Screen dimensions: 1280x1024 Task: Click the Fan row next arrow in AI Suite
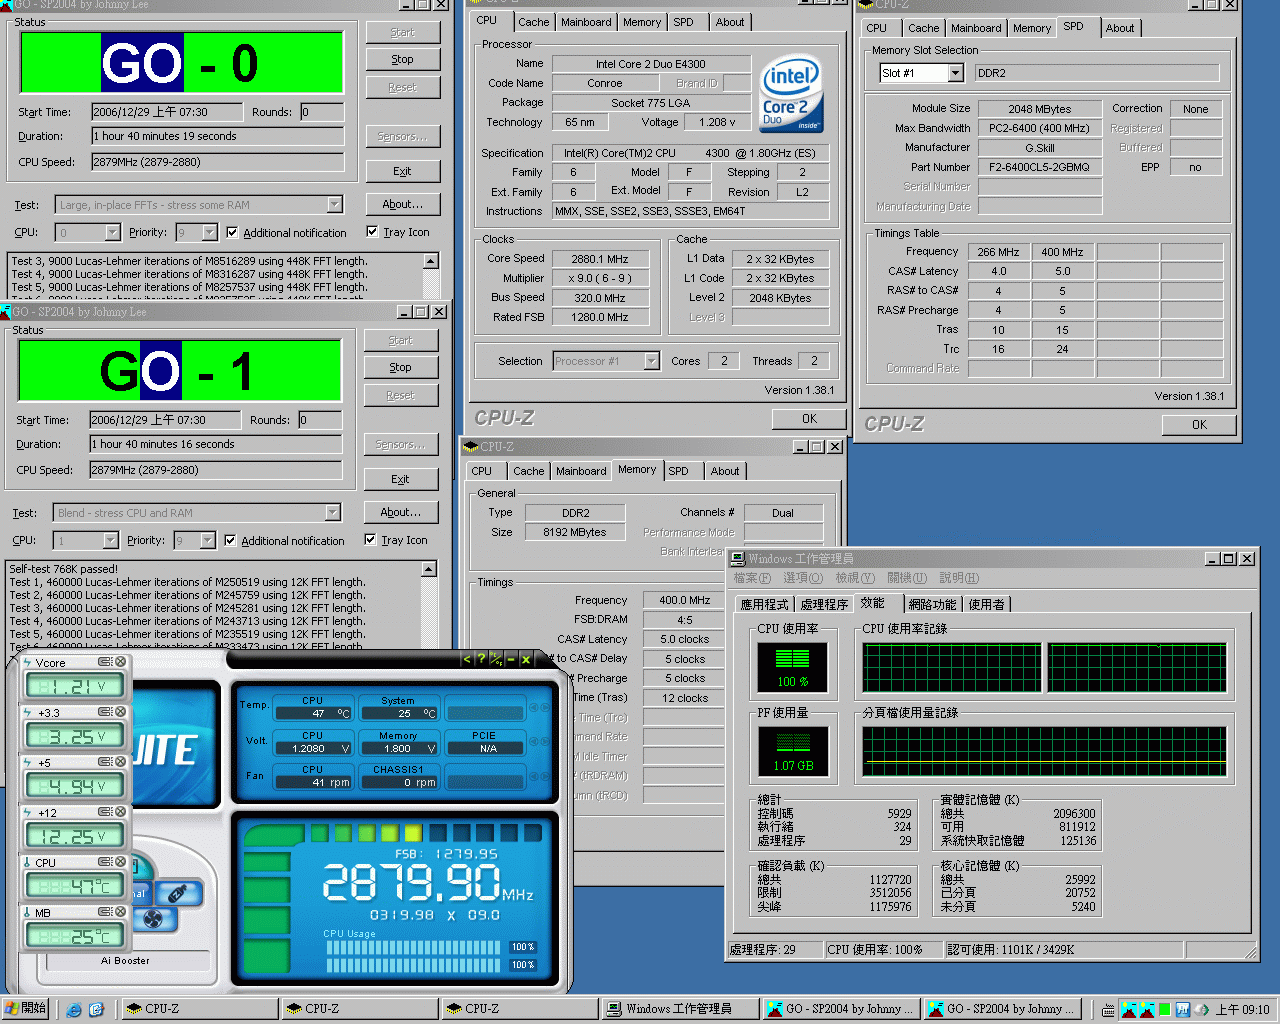click(546, 776)
